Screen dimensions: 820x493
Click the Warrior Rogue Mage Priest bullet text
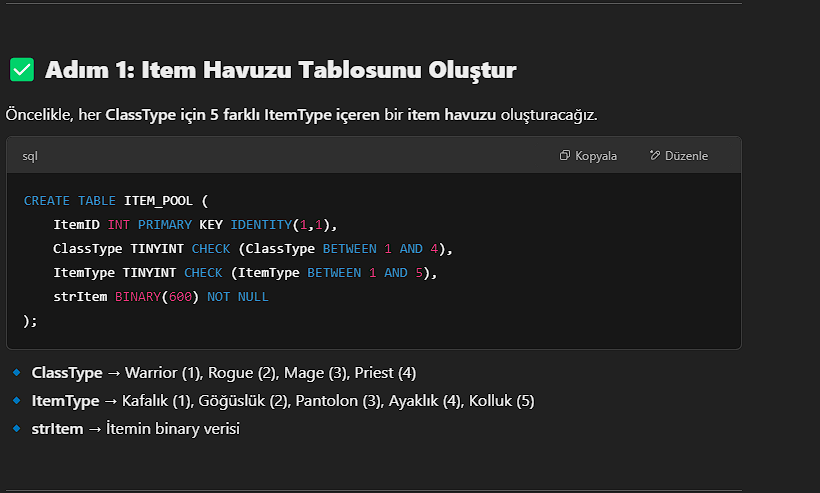[x=270, y=373]
